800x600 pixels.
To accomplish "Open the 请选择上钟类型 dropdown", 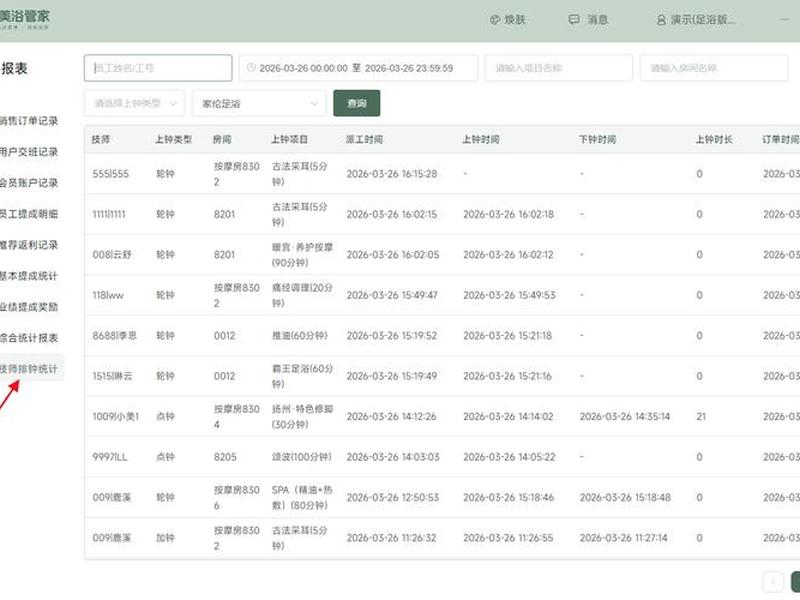I will (x=134, y=103).
